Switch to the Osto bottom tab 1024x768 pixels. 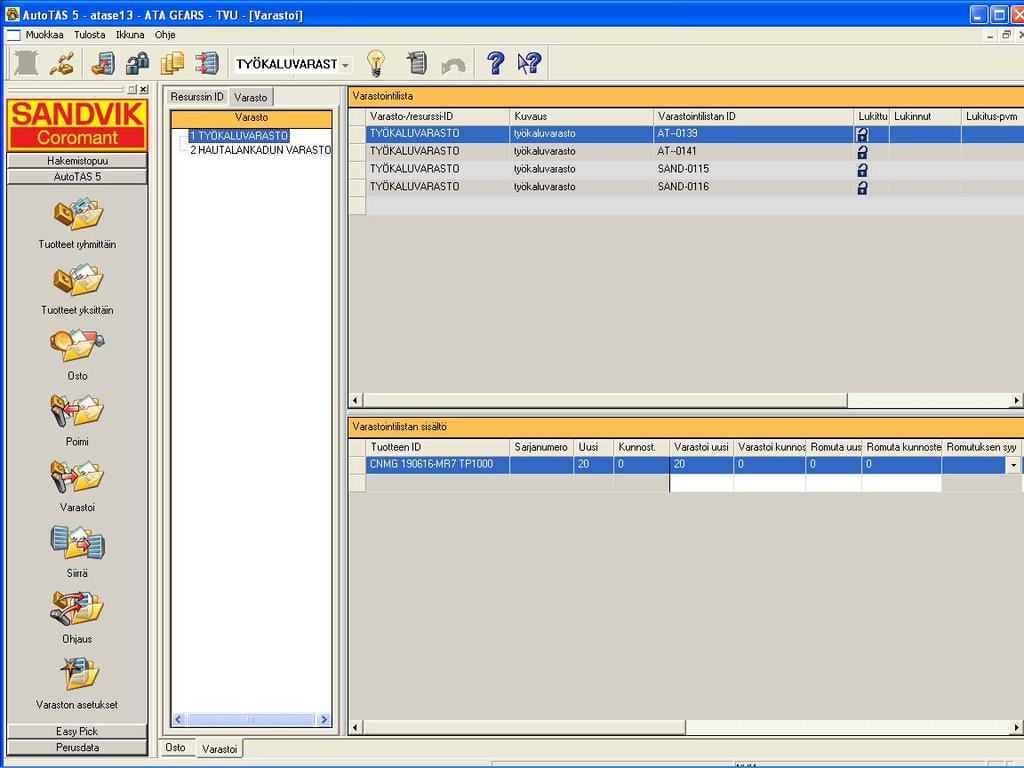point(175,747)
